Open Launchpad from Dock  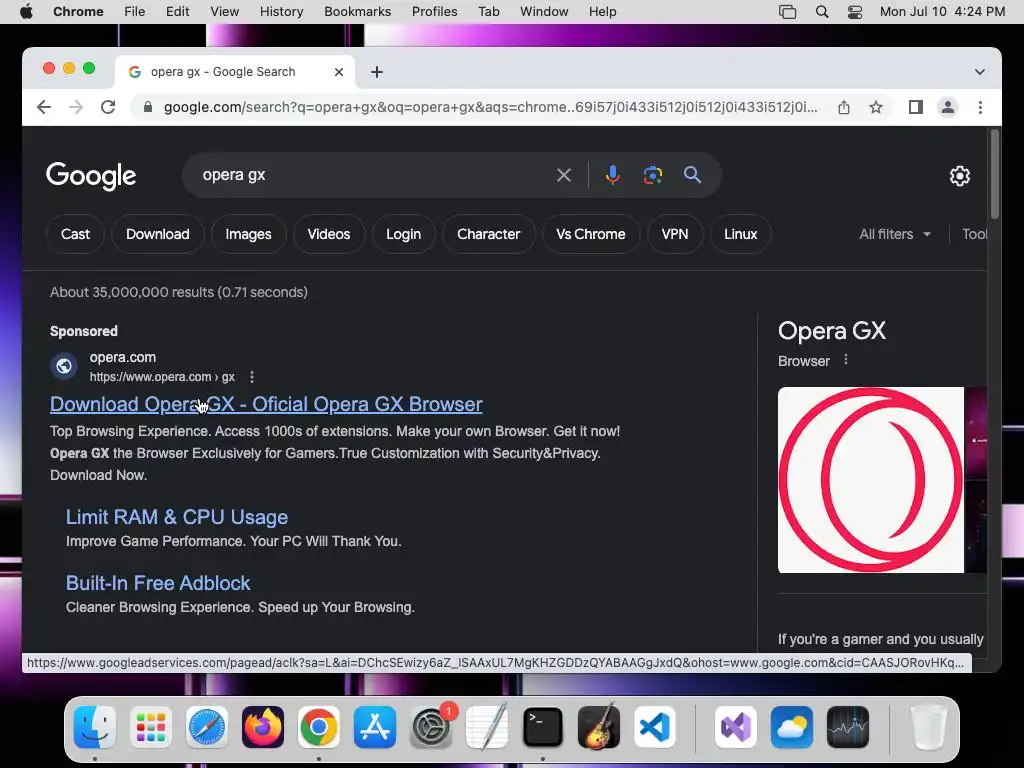[x=151, y=727]
